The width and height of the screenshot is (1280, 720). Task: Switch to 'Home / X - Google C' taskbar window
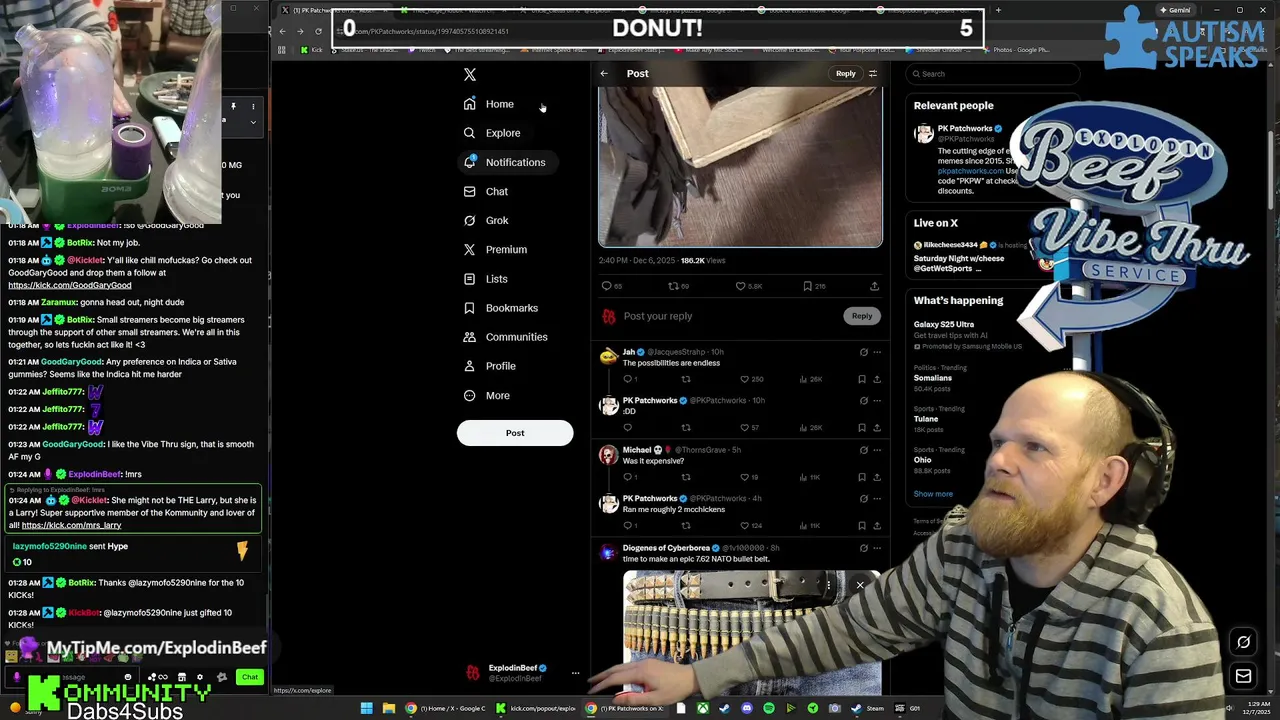446,708
